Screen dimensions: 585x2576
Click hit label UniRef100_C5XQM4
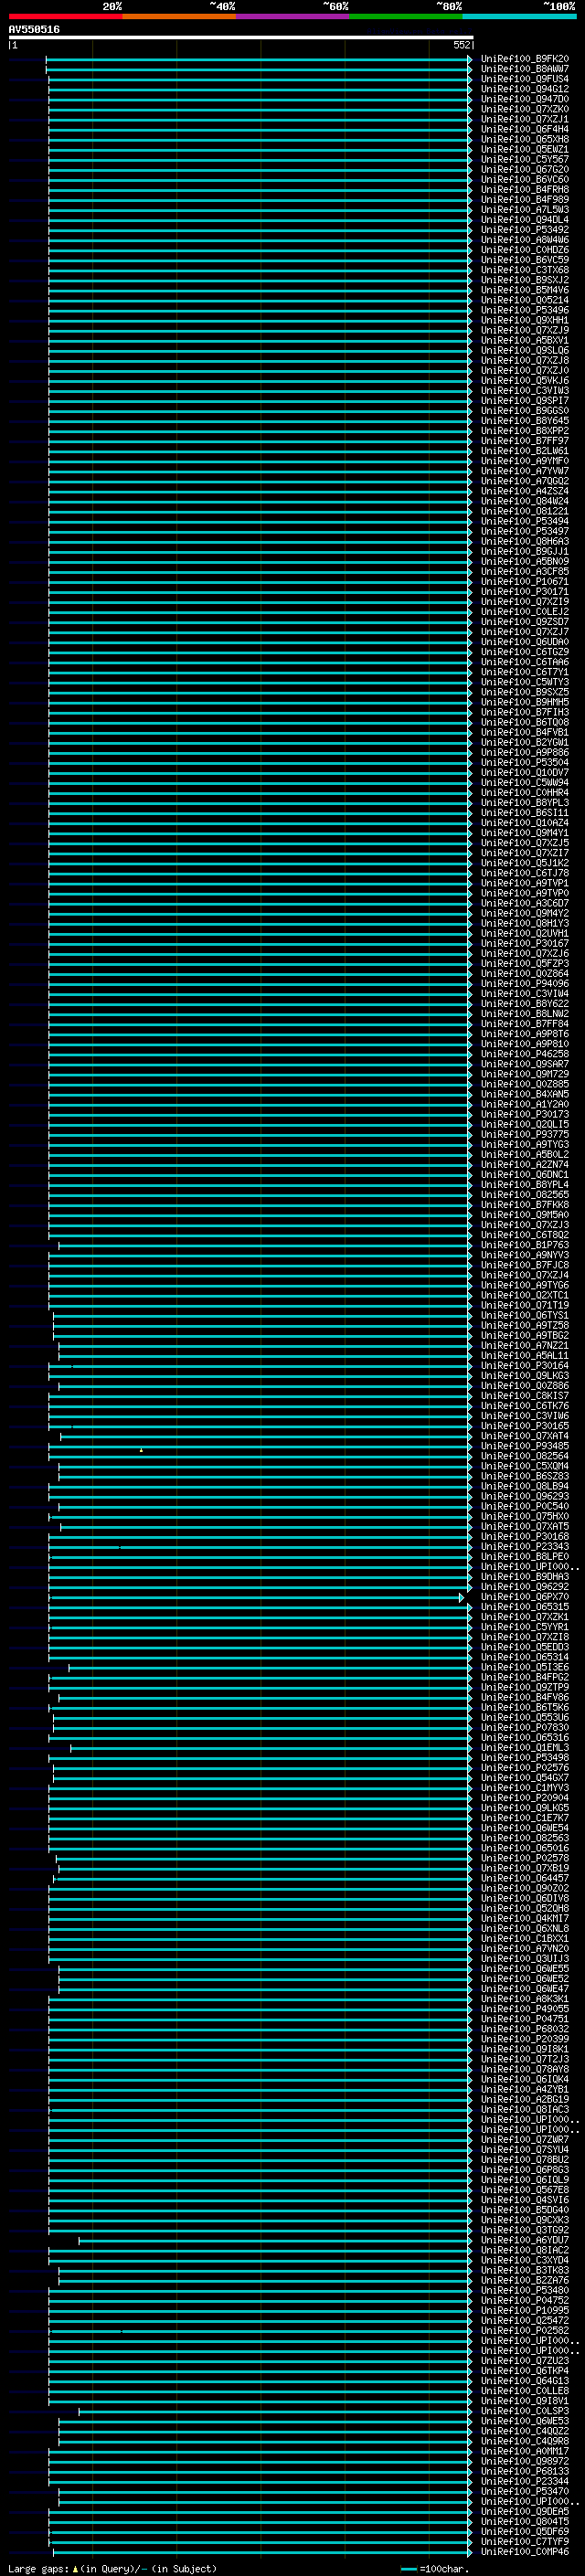[x=524, y=1466]
